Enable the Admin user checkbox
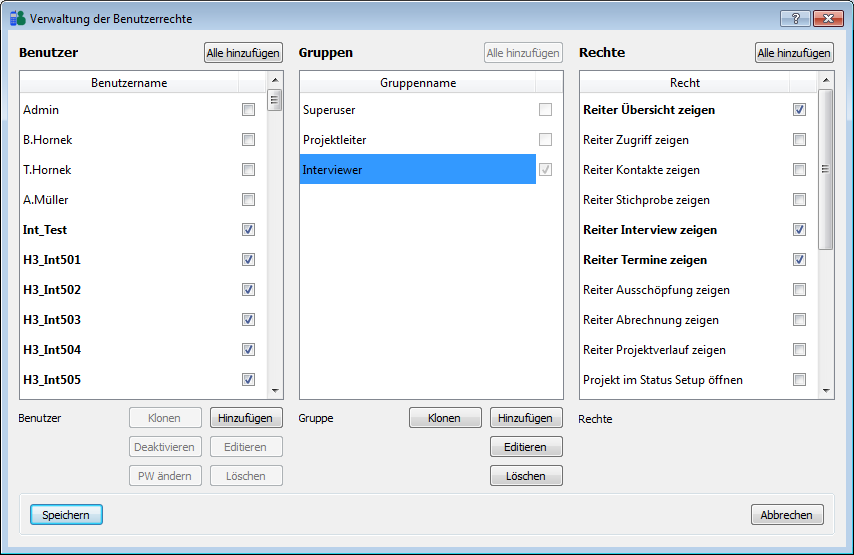This screenshot has width=854, height=555. pos(248,110)
